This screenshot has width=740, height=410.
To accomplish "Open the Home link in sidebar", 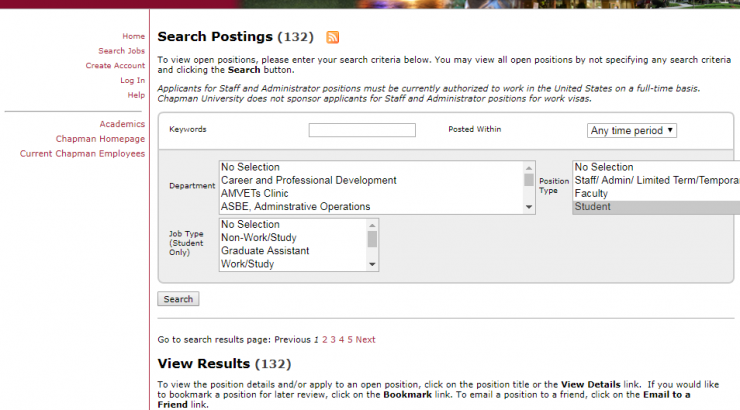I will pos(133,36).
